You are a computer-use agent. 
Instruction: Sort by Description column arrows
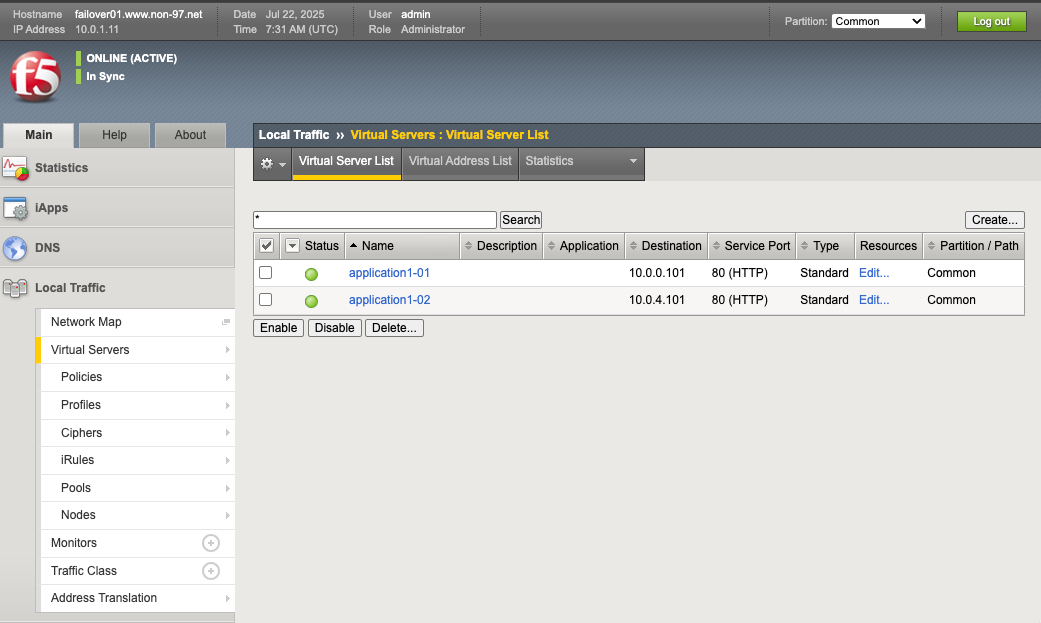tap(468, 246)
